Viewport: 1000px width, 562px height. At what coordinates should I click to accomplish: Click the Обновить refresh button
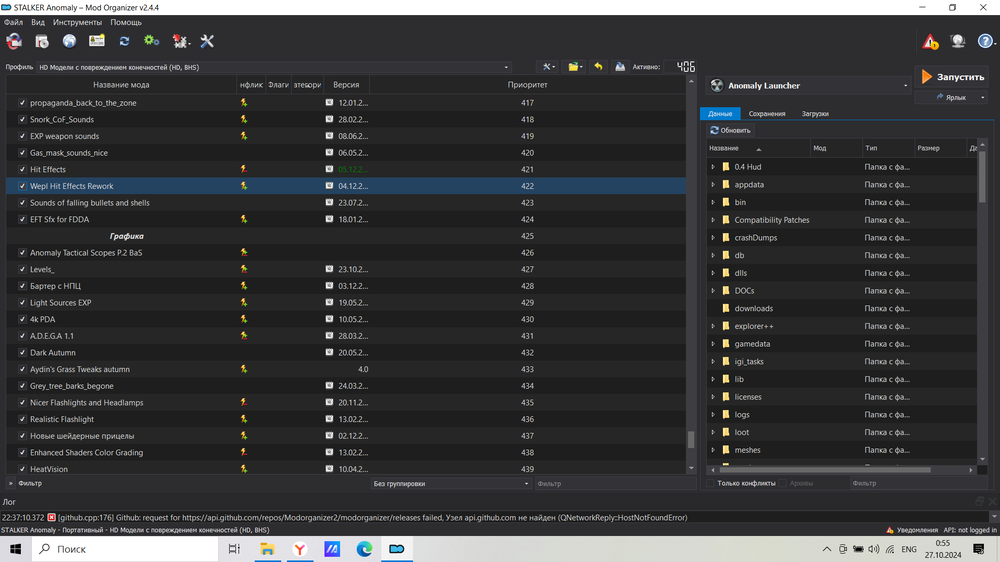[730, 130]
